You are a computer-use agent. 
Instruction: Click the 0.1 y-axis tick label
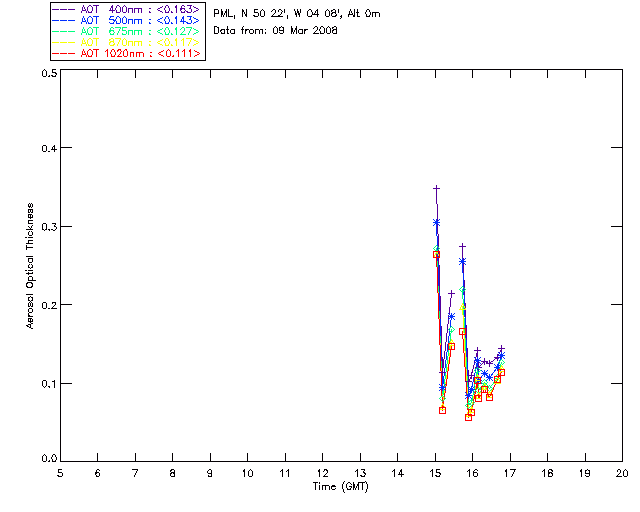tap(49, 384)
